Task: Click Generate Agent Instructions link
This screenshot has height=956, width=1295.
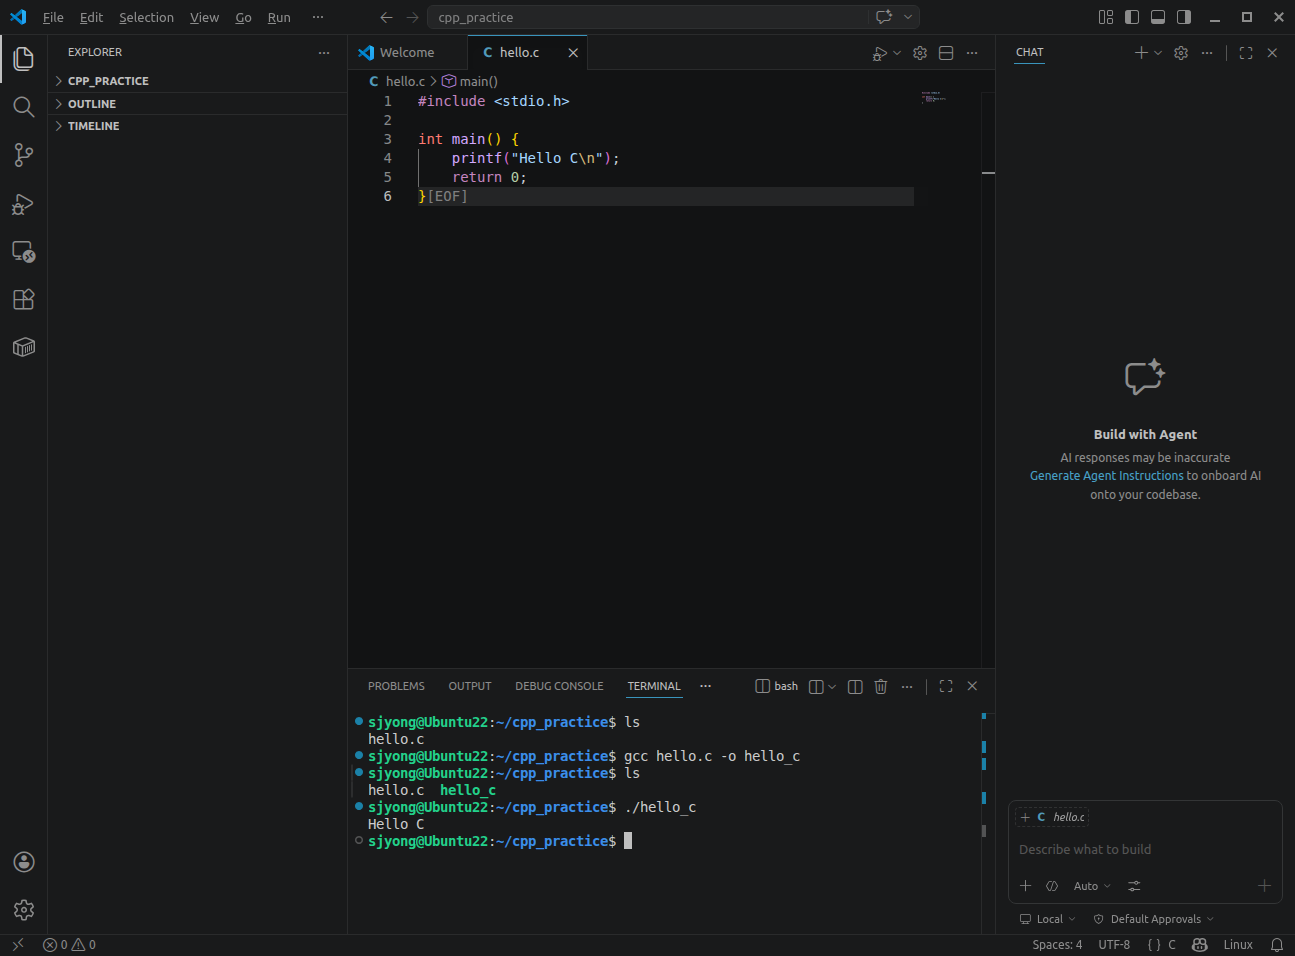Action: tap(1106, 476)
